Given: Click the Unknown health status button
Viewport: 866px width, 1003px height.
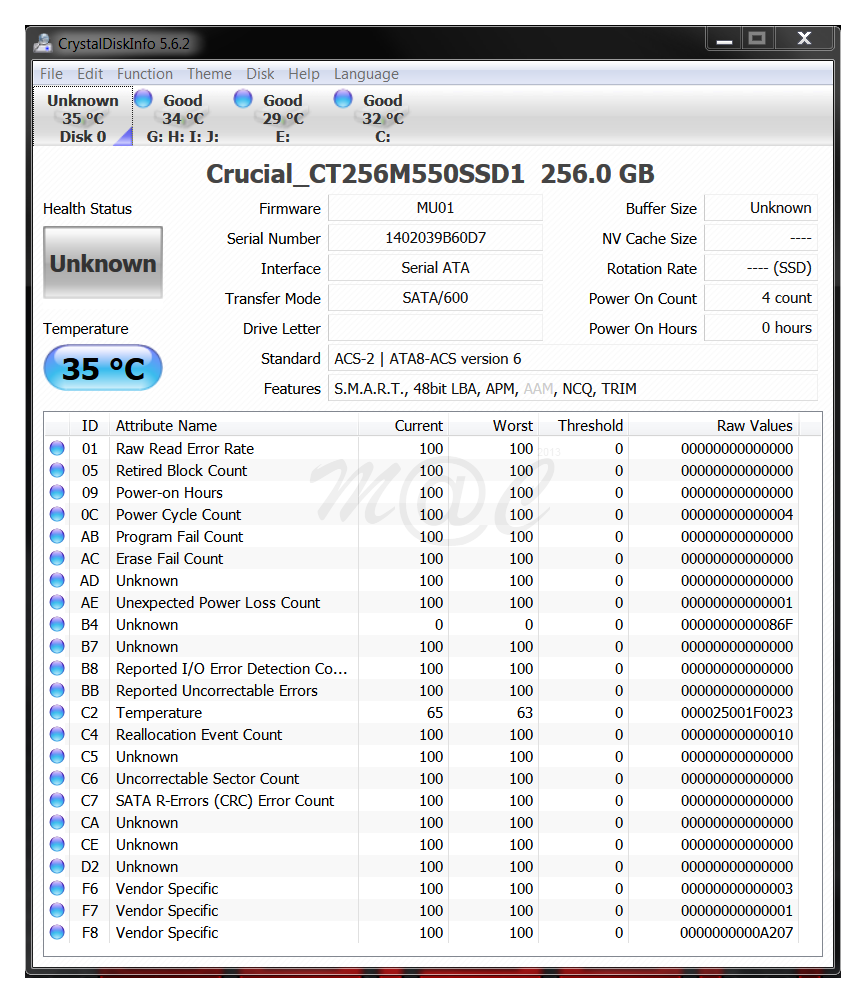Looking at the screenshot, I should [x=103, y=263].
